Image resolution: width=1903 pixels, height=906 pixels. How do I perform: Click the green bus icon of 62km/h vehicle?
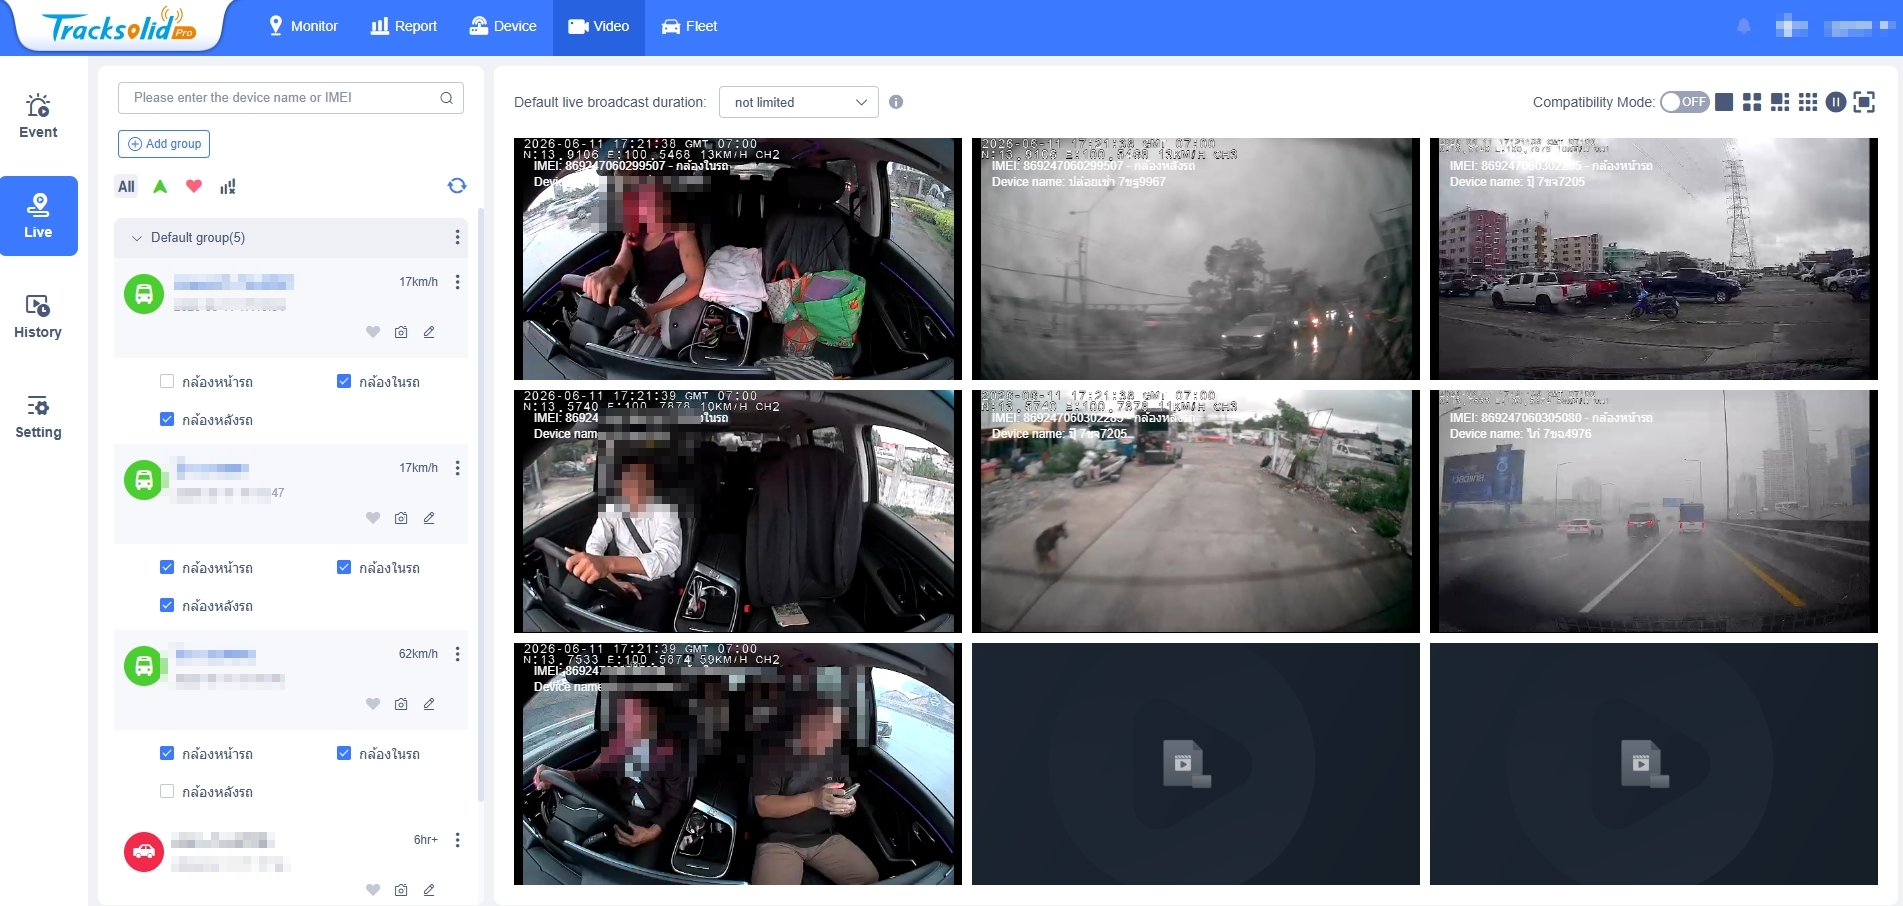point(144,666)
